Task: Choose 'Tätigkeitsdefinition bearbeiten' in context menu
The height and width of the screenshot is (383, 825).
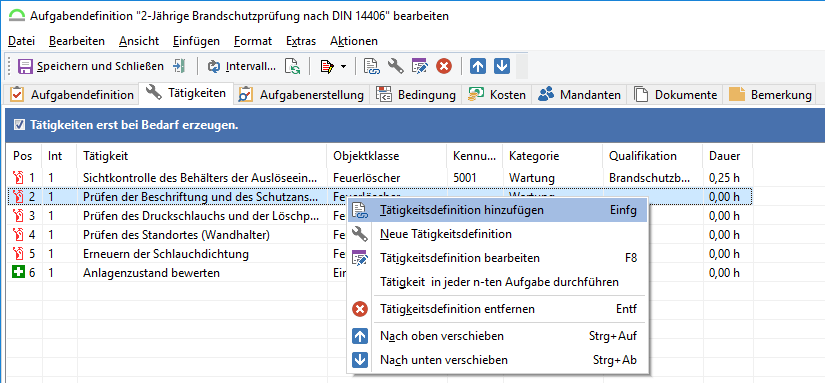Action: click(497, 258)
